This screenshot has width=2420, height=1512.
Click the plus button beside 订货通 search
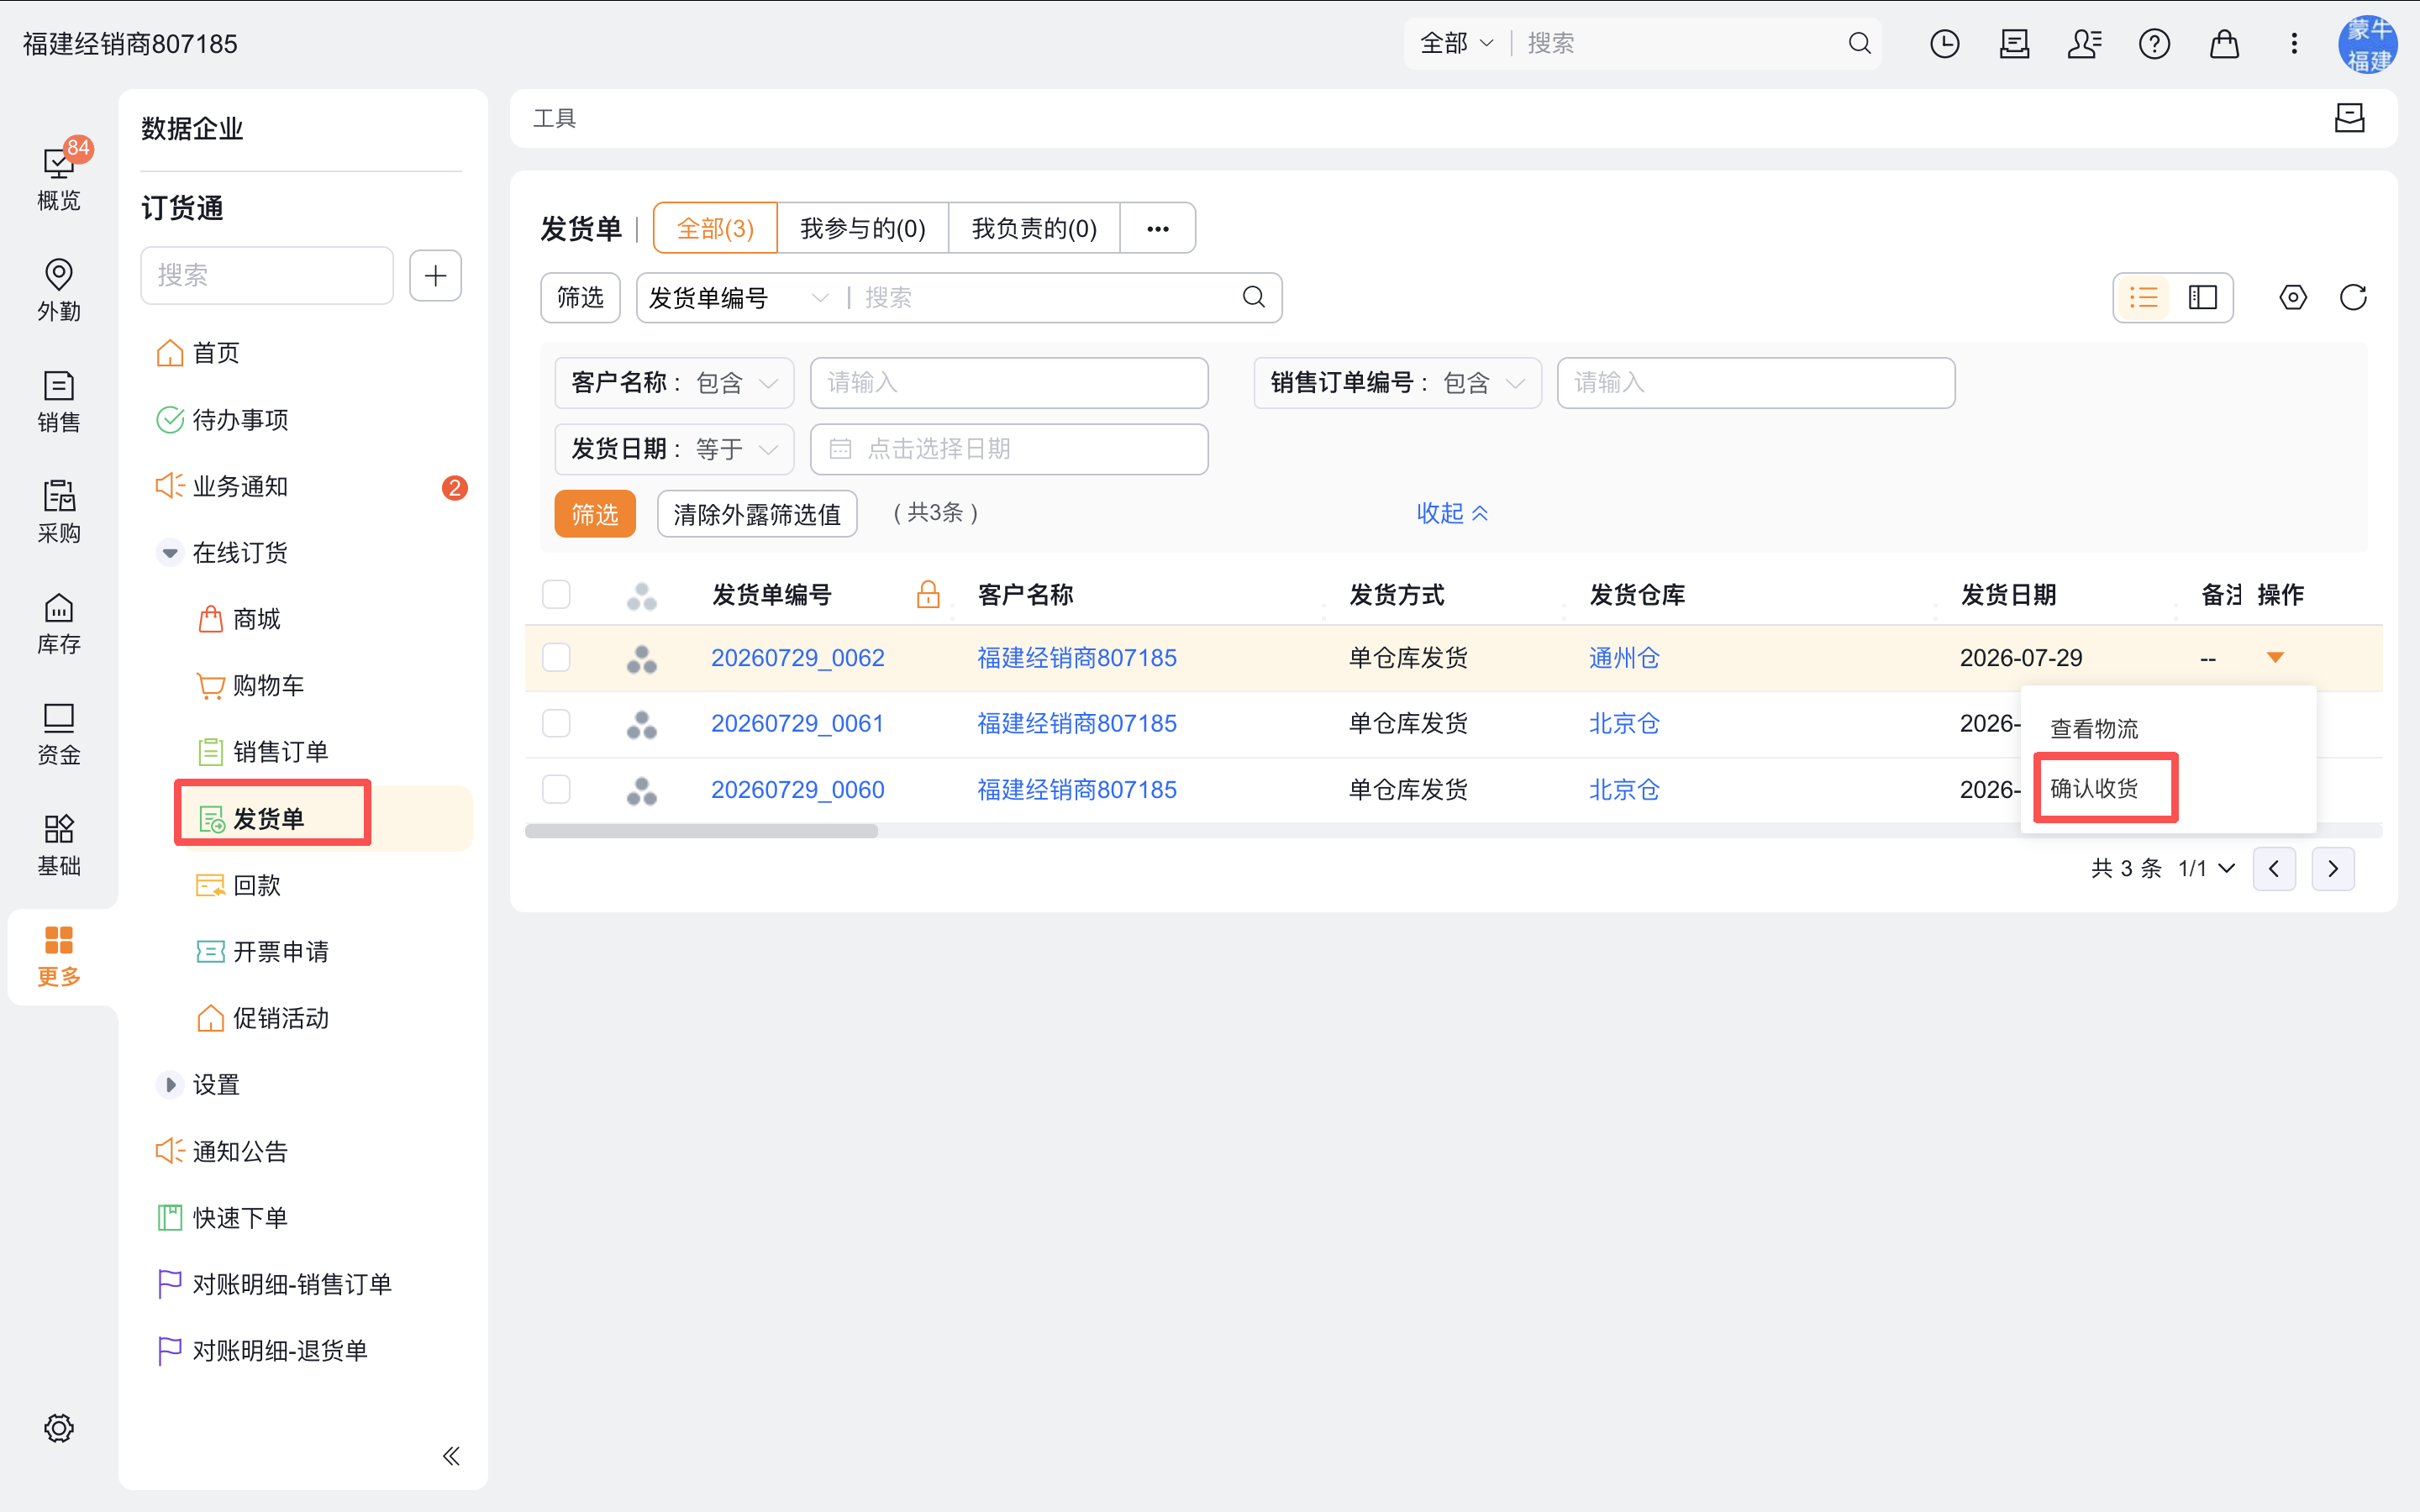click(436, 275)
